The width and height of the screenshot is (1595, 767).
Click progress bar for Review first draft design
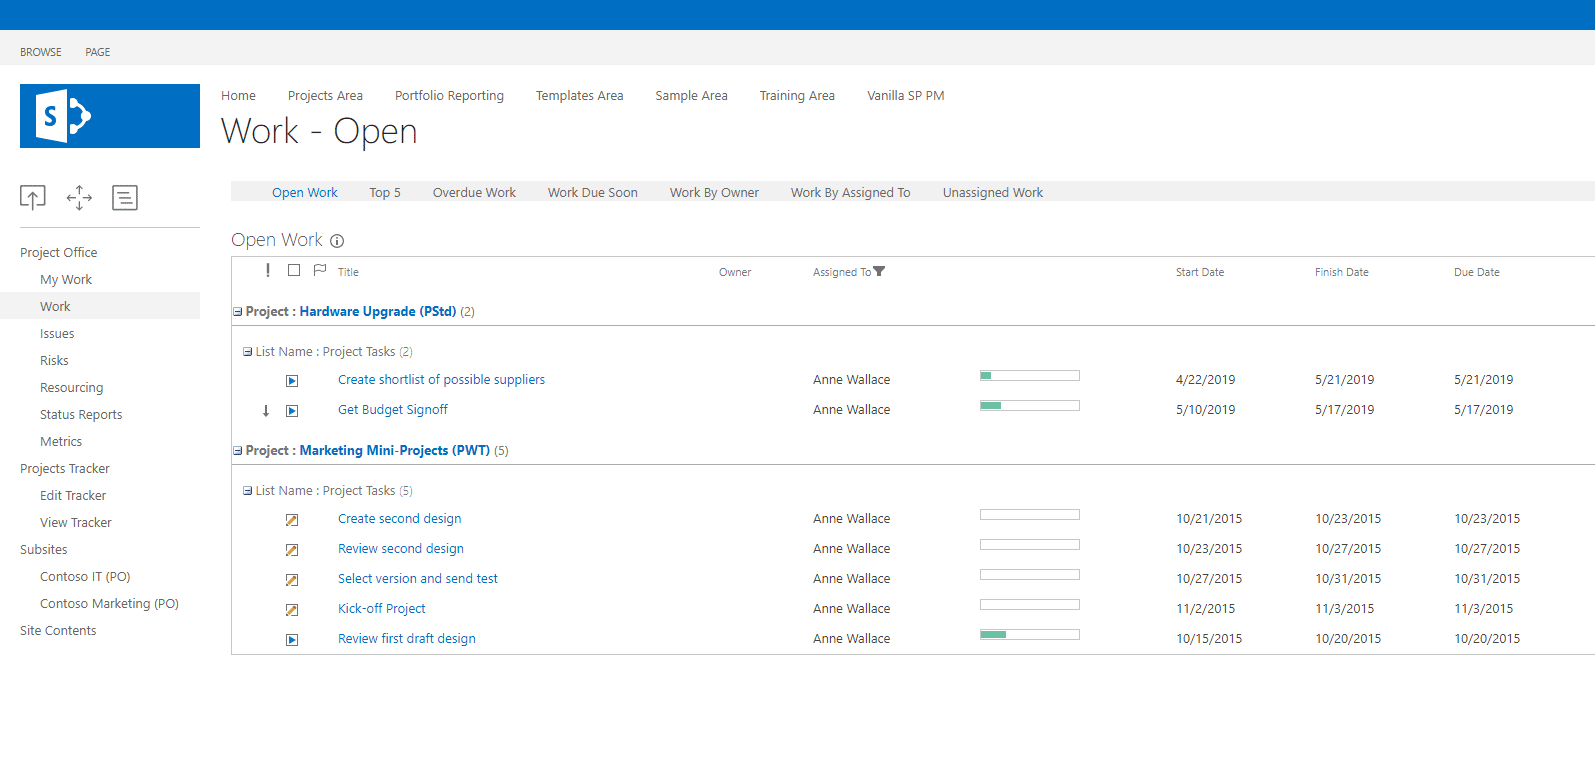(x=1030, y=635)
